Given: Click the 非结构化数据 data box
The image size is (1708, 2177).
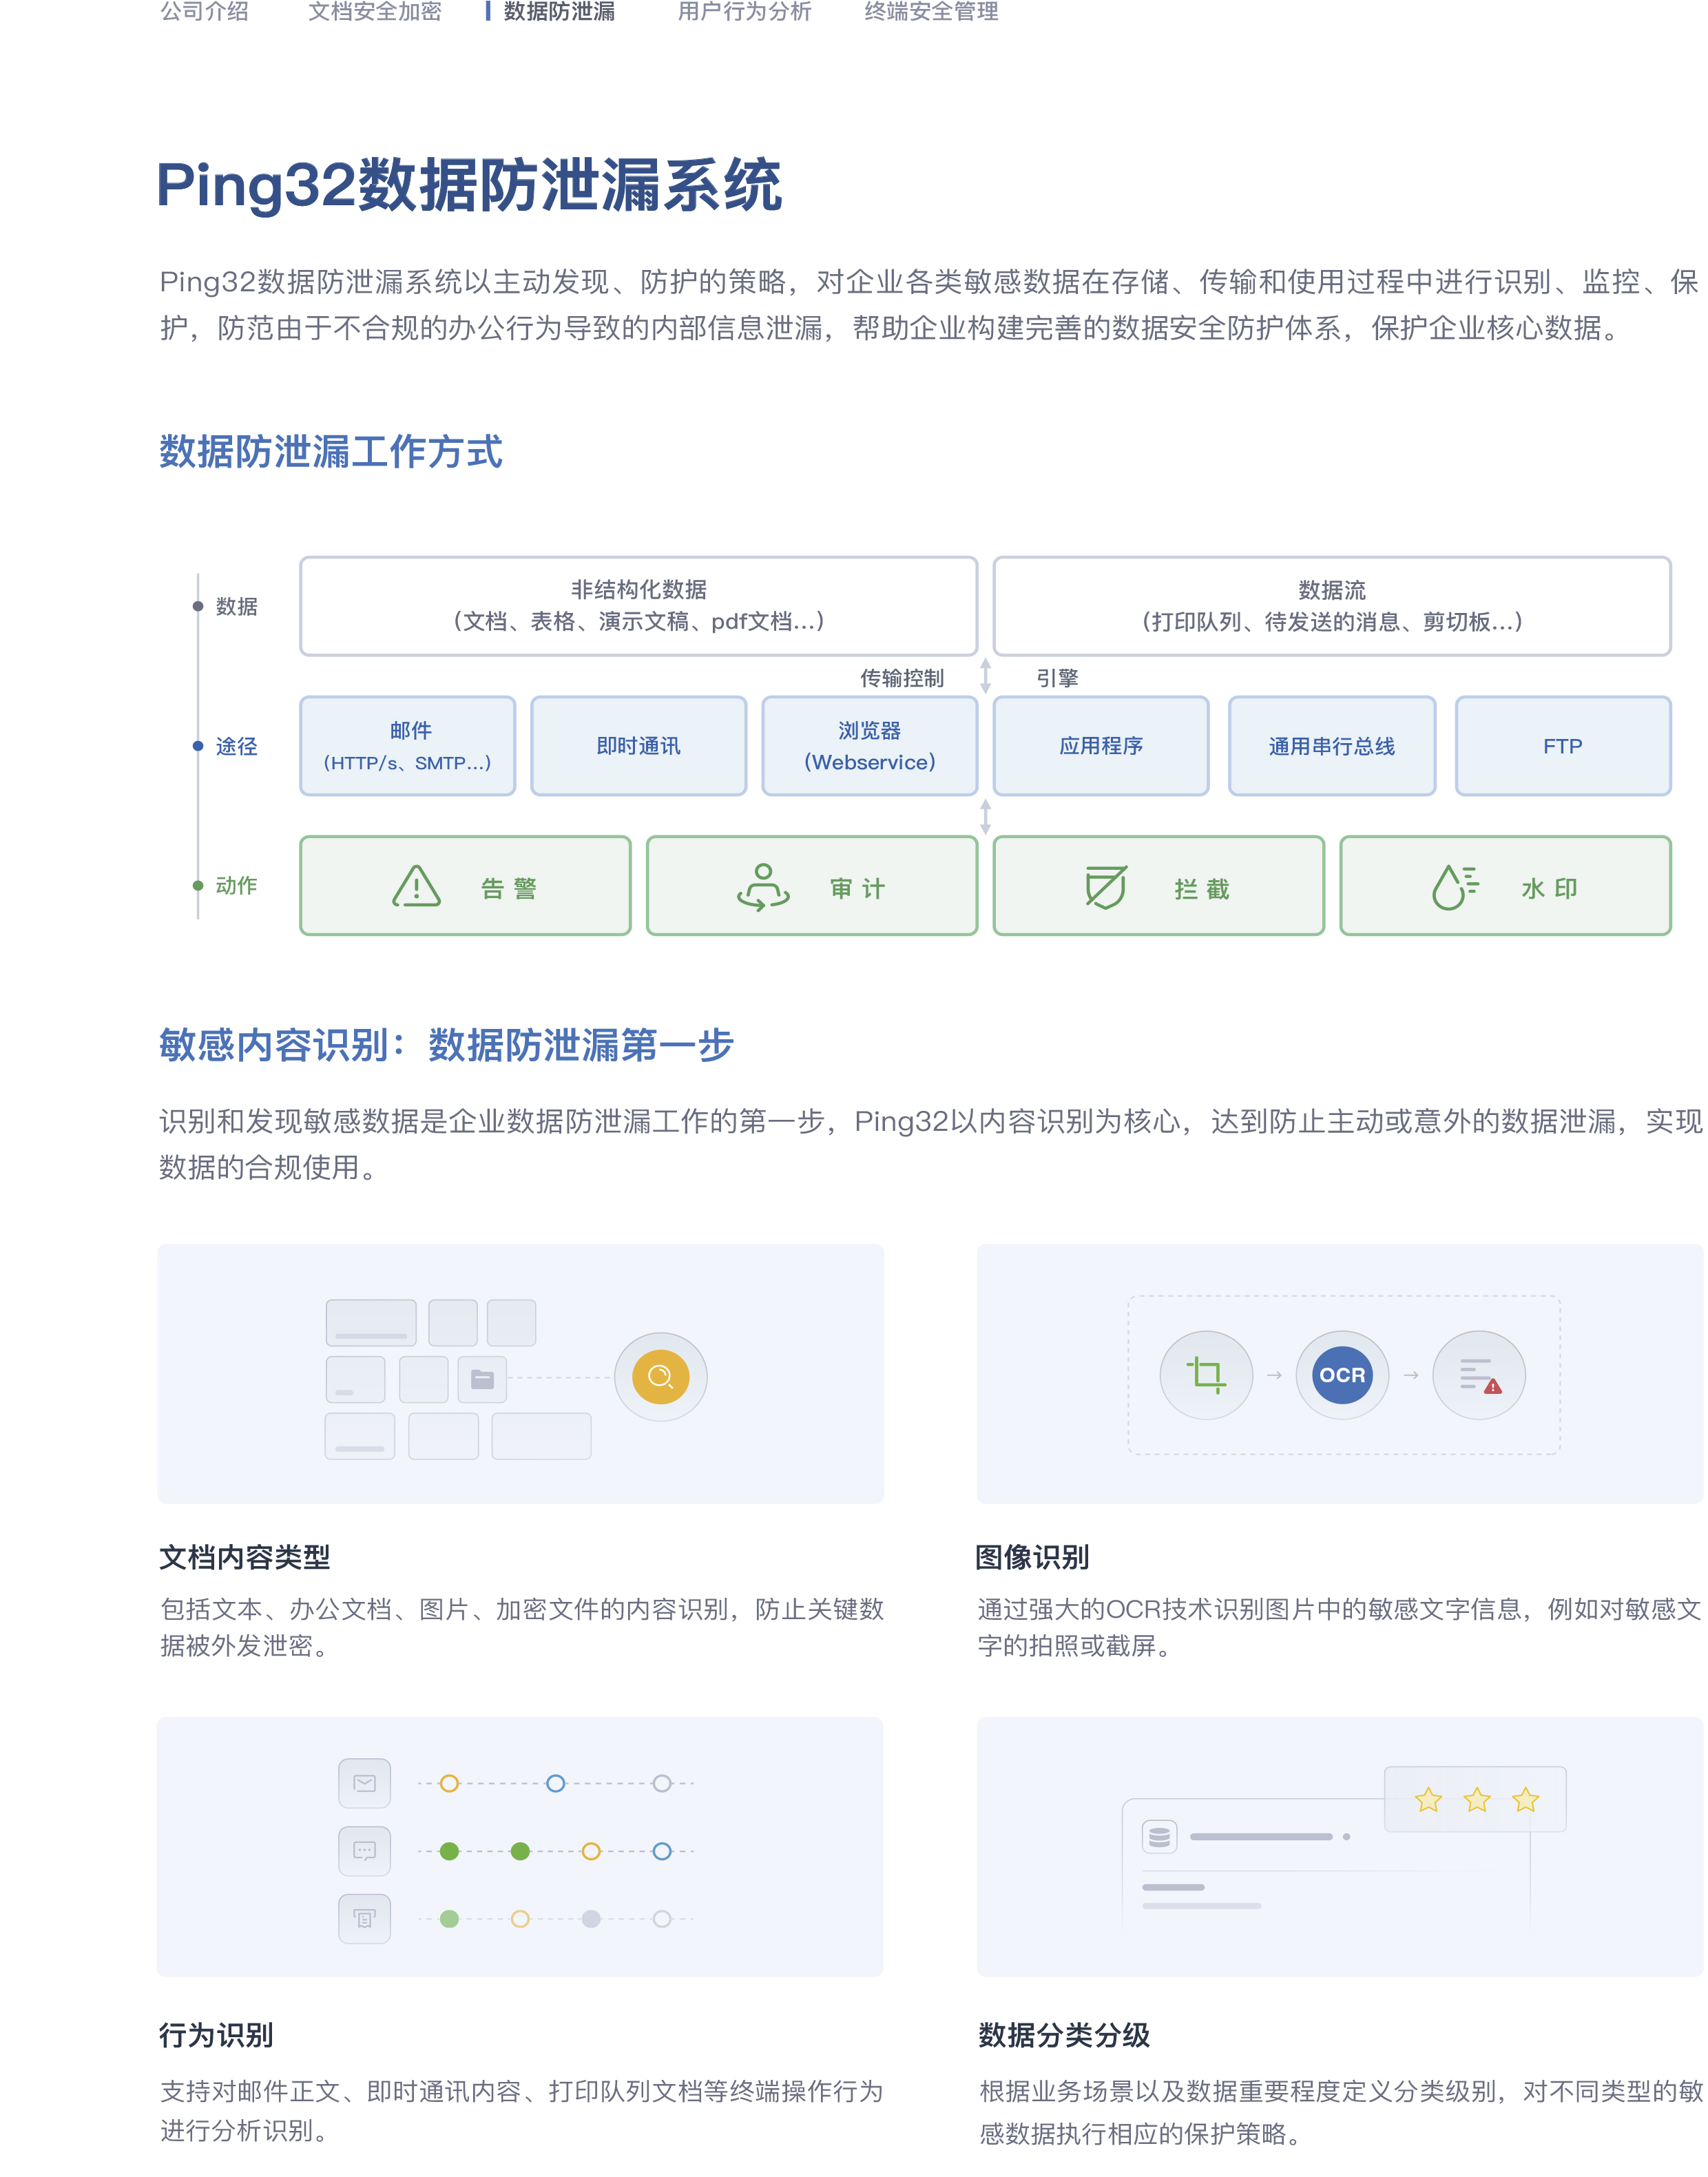Looking at the screenshot, I should [639, 606].
